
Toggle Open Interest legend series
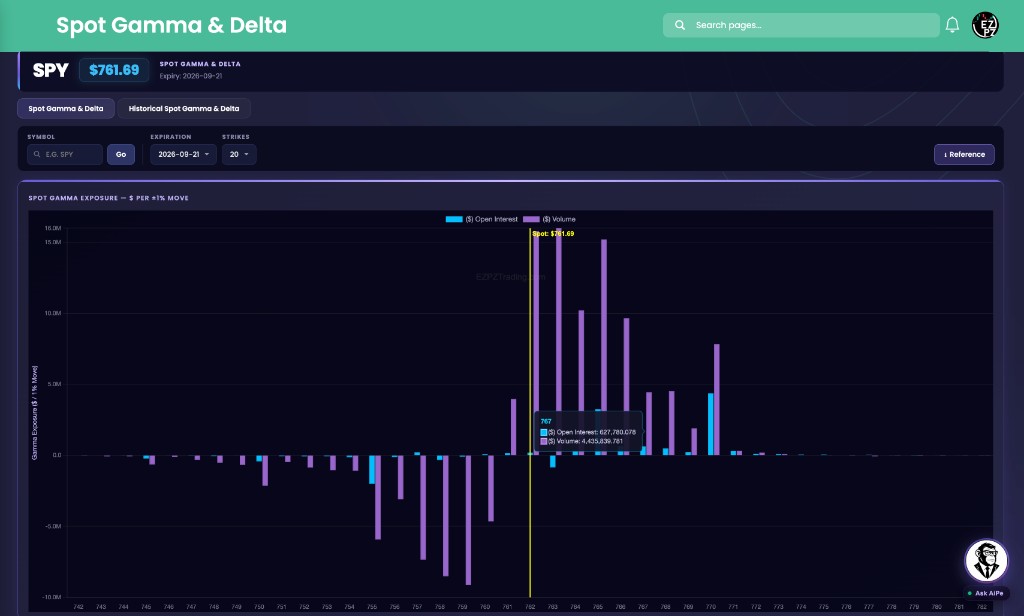(x=481, y=219)
